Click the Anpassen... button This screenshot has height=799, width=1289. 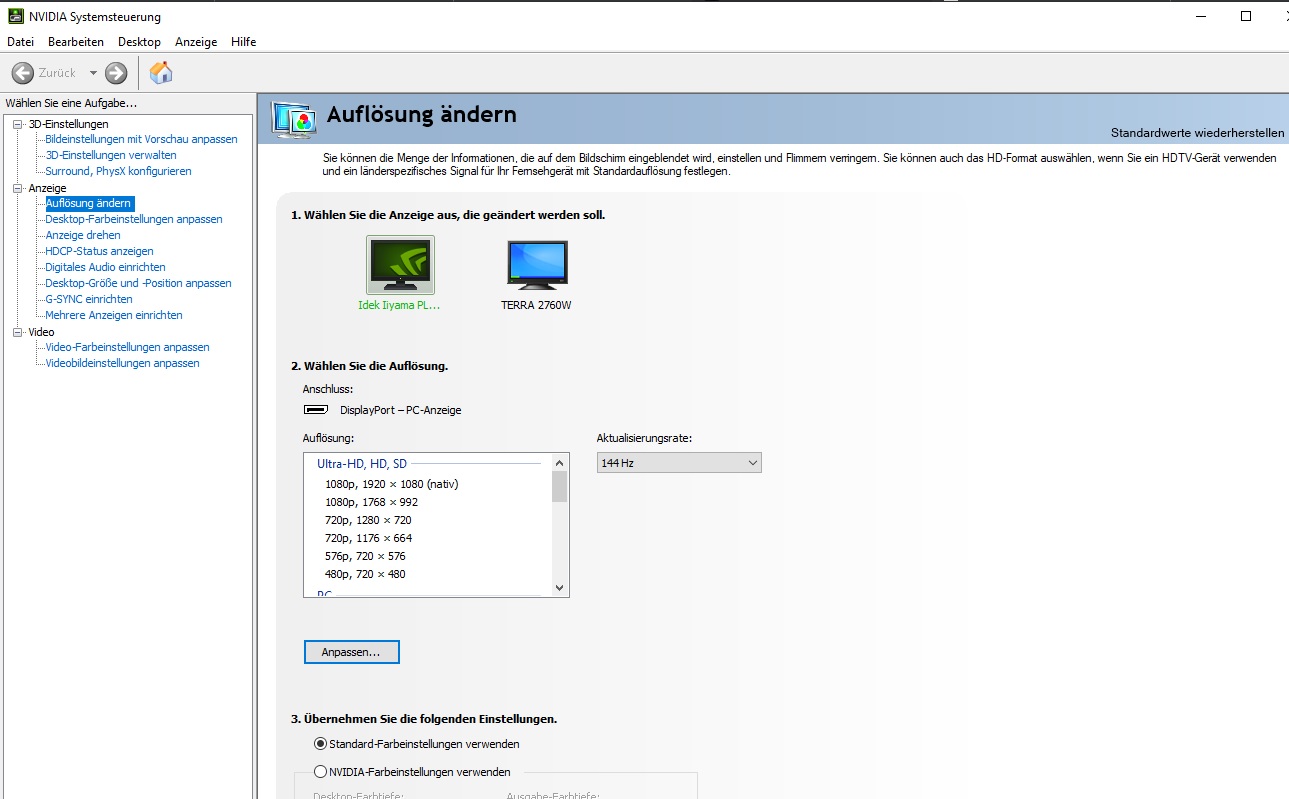coord(351,652)
